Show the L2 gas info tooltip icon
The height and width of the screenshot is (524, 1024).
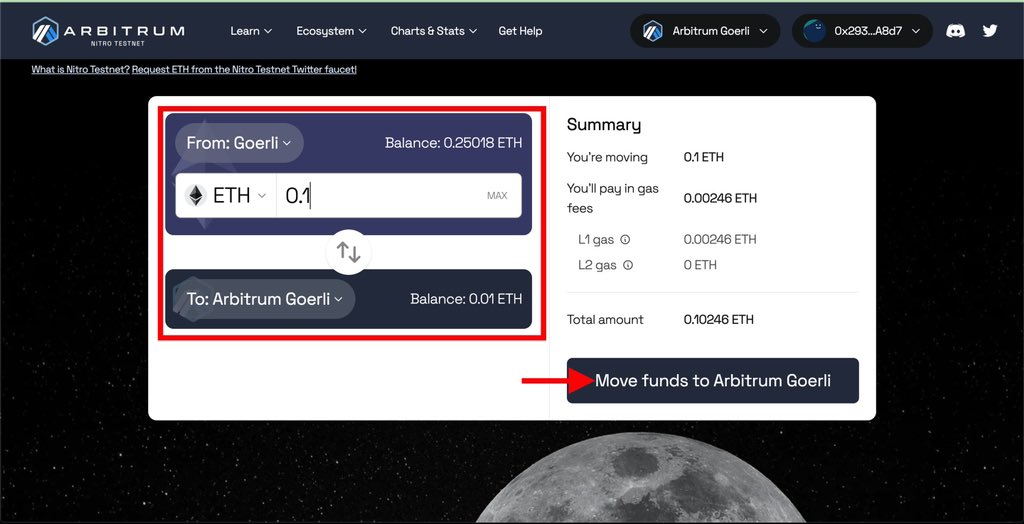point(628,265)
